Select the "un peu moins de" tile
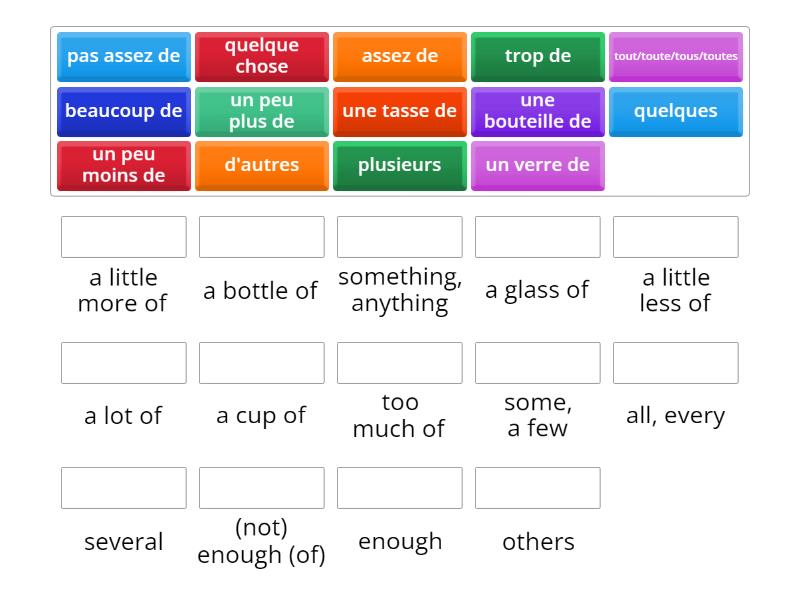Image resolution: width=800 pixels, height=600 pixels. tap(123, 165)
